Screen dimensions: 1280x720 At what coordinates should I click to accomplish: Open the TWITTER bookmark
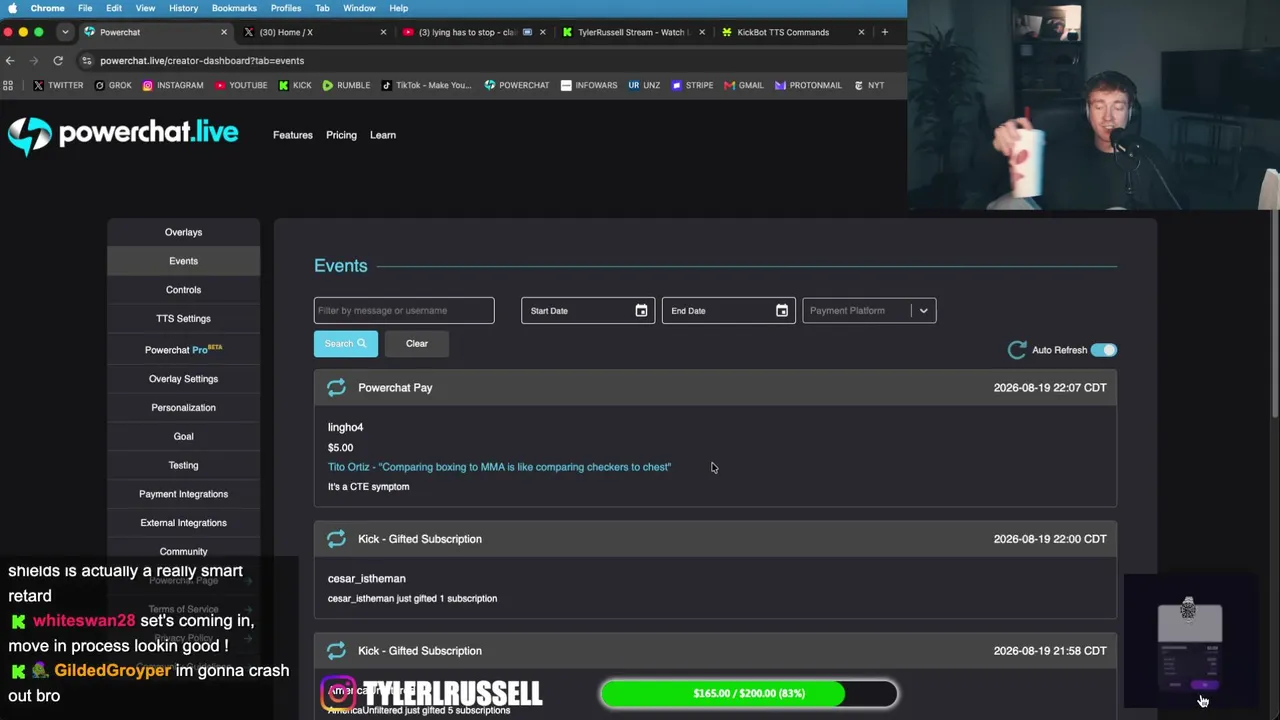[x=58, y=85]
